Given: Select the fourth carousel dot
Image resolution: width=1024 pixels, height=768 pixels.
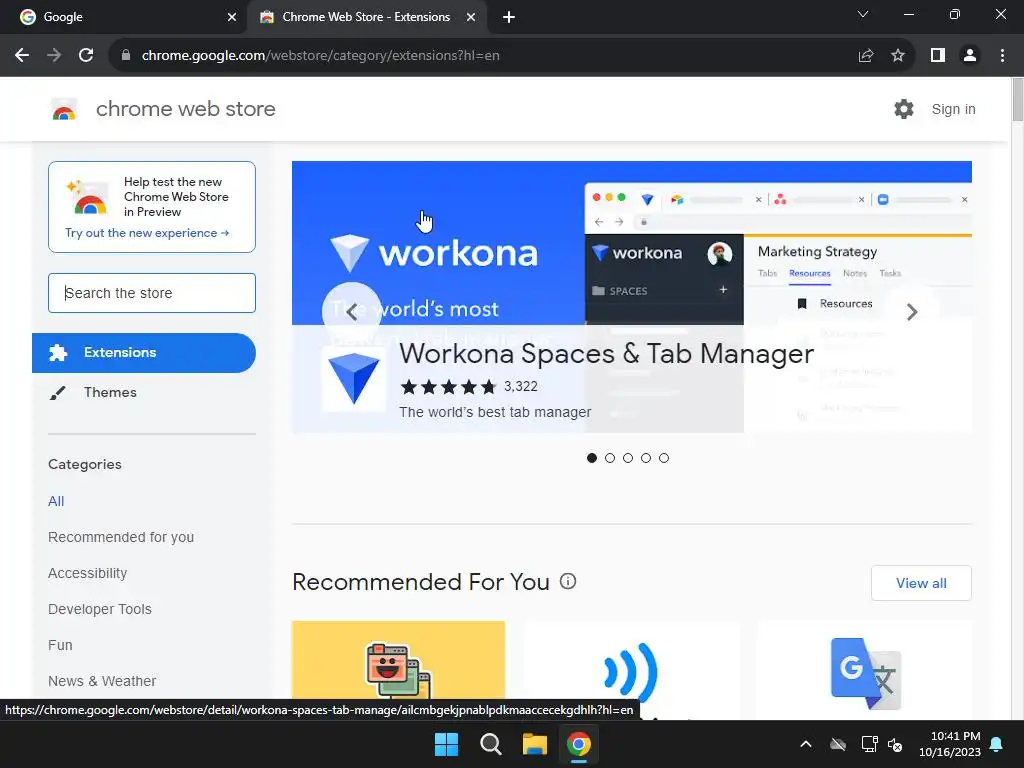Looking at the screenshot, I should click(646, 458).
